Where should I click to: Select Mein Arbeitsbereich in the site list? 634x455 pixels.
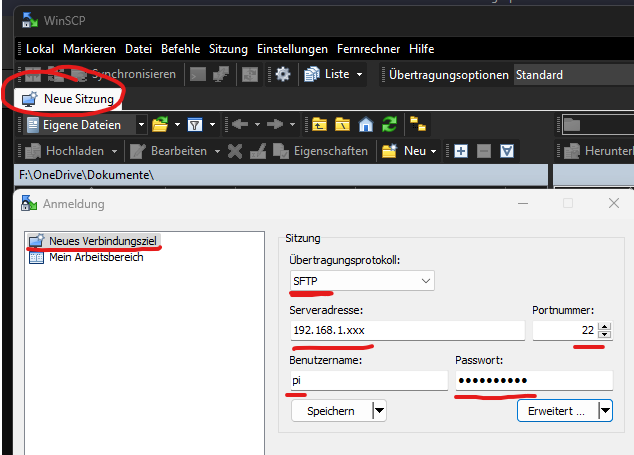(87, 257)
